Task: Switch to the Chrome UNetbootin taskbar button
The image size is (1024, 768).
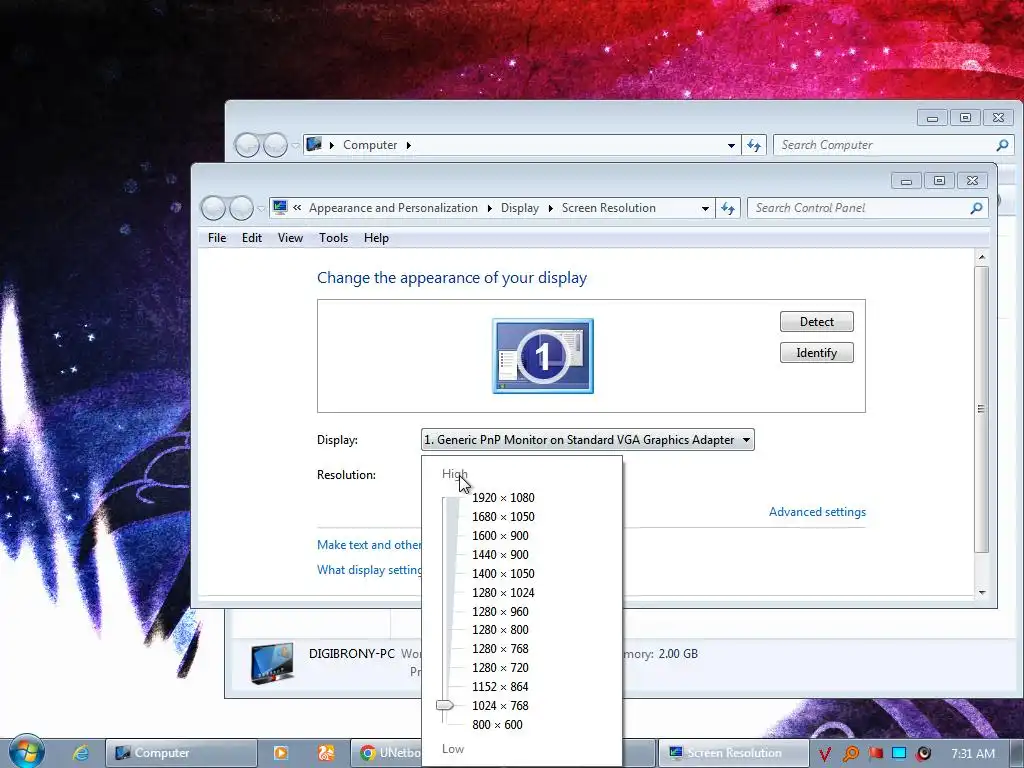Action: [389, 753]
